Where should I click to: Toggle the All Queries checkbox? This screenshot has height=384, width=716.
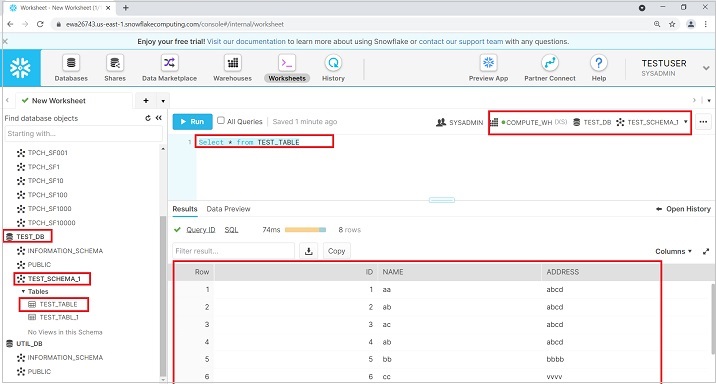(221, 121)
